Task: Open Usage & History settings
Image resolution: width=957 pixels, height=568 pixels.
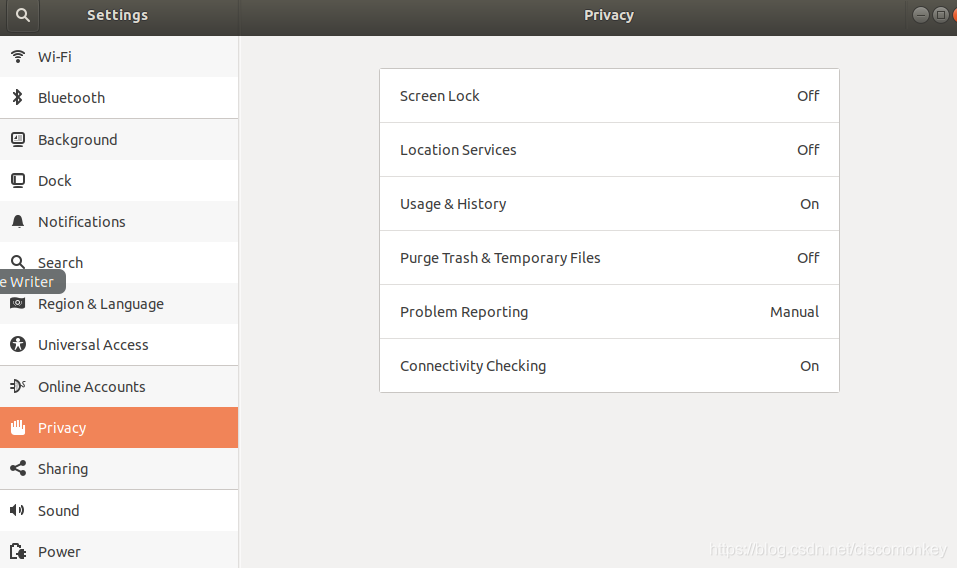Action: [609, 204]
